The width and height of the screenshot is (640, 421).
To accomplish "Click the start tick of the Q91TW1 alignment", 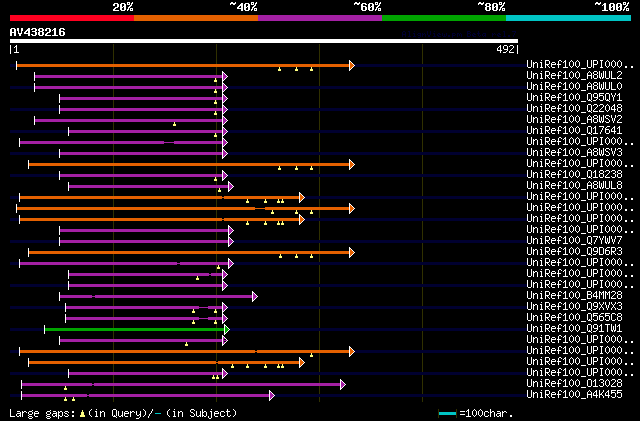I will [44, 330].
